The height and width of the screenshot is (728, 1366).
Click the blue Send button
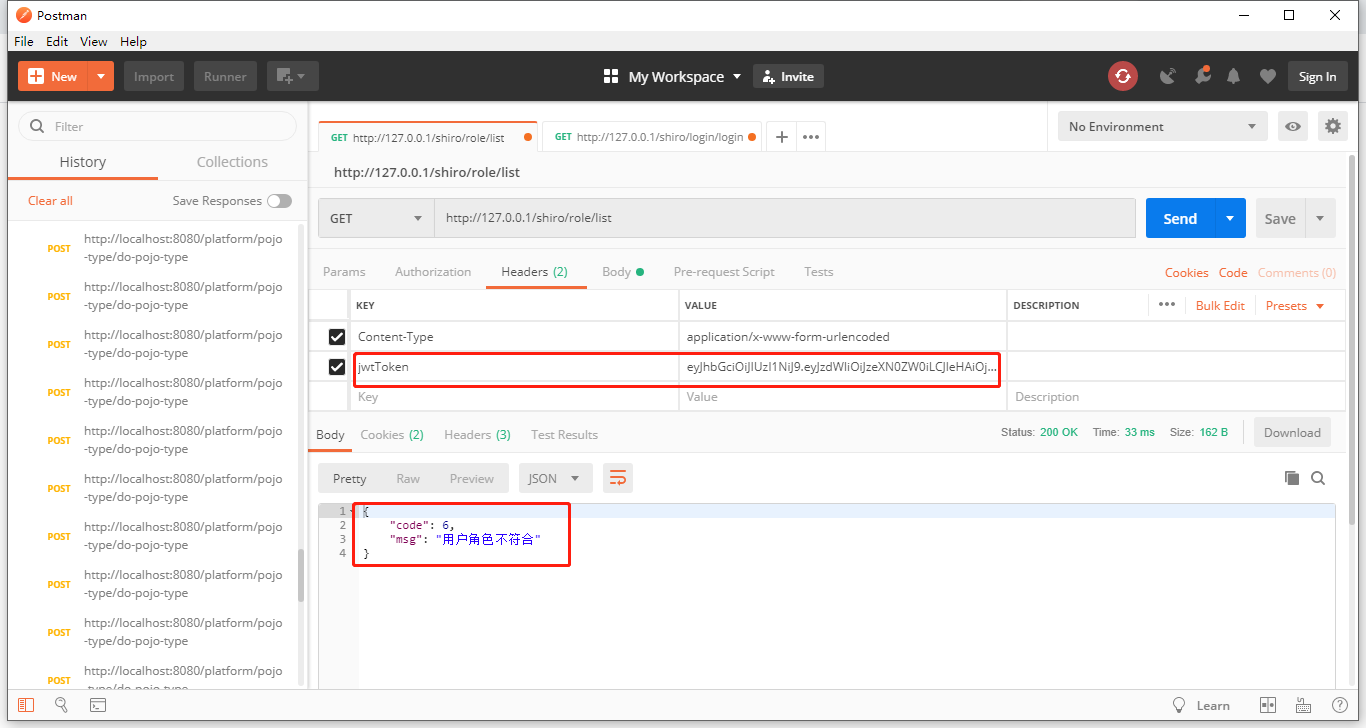point(1180,218)
